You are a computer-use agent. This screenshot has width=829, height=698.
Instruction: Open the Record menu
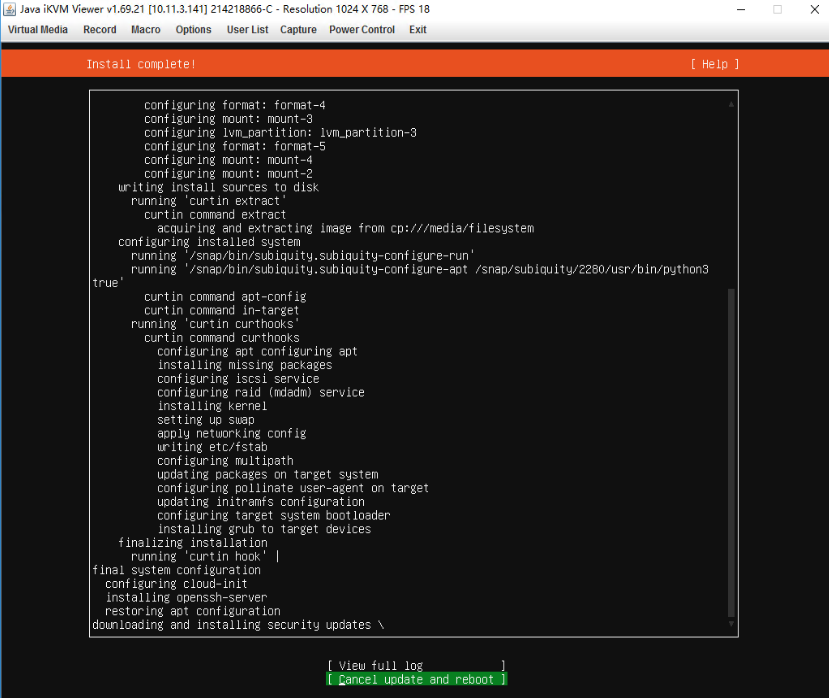click(x=99, y=30)
